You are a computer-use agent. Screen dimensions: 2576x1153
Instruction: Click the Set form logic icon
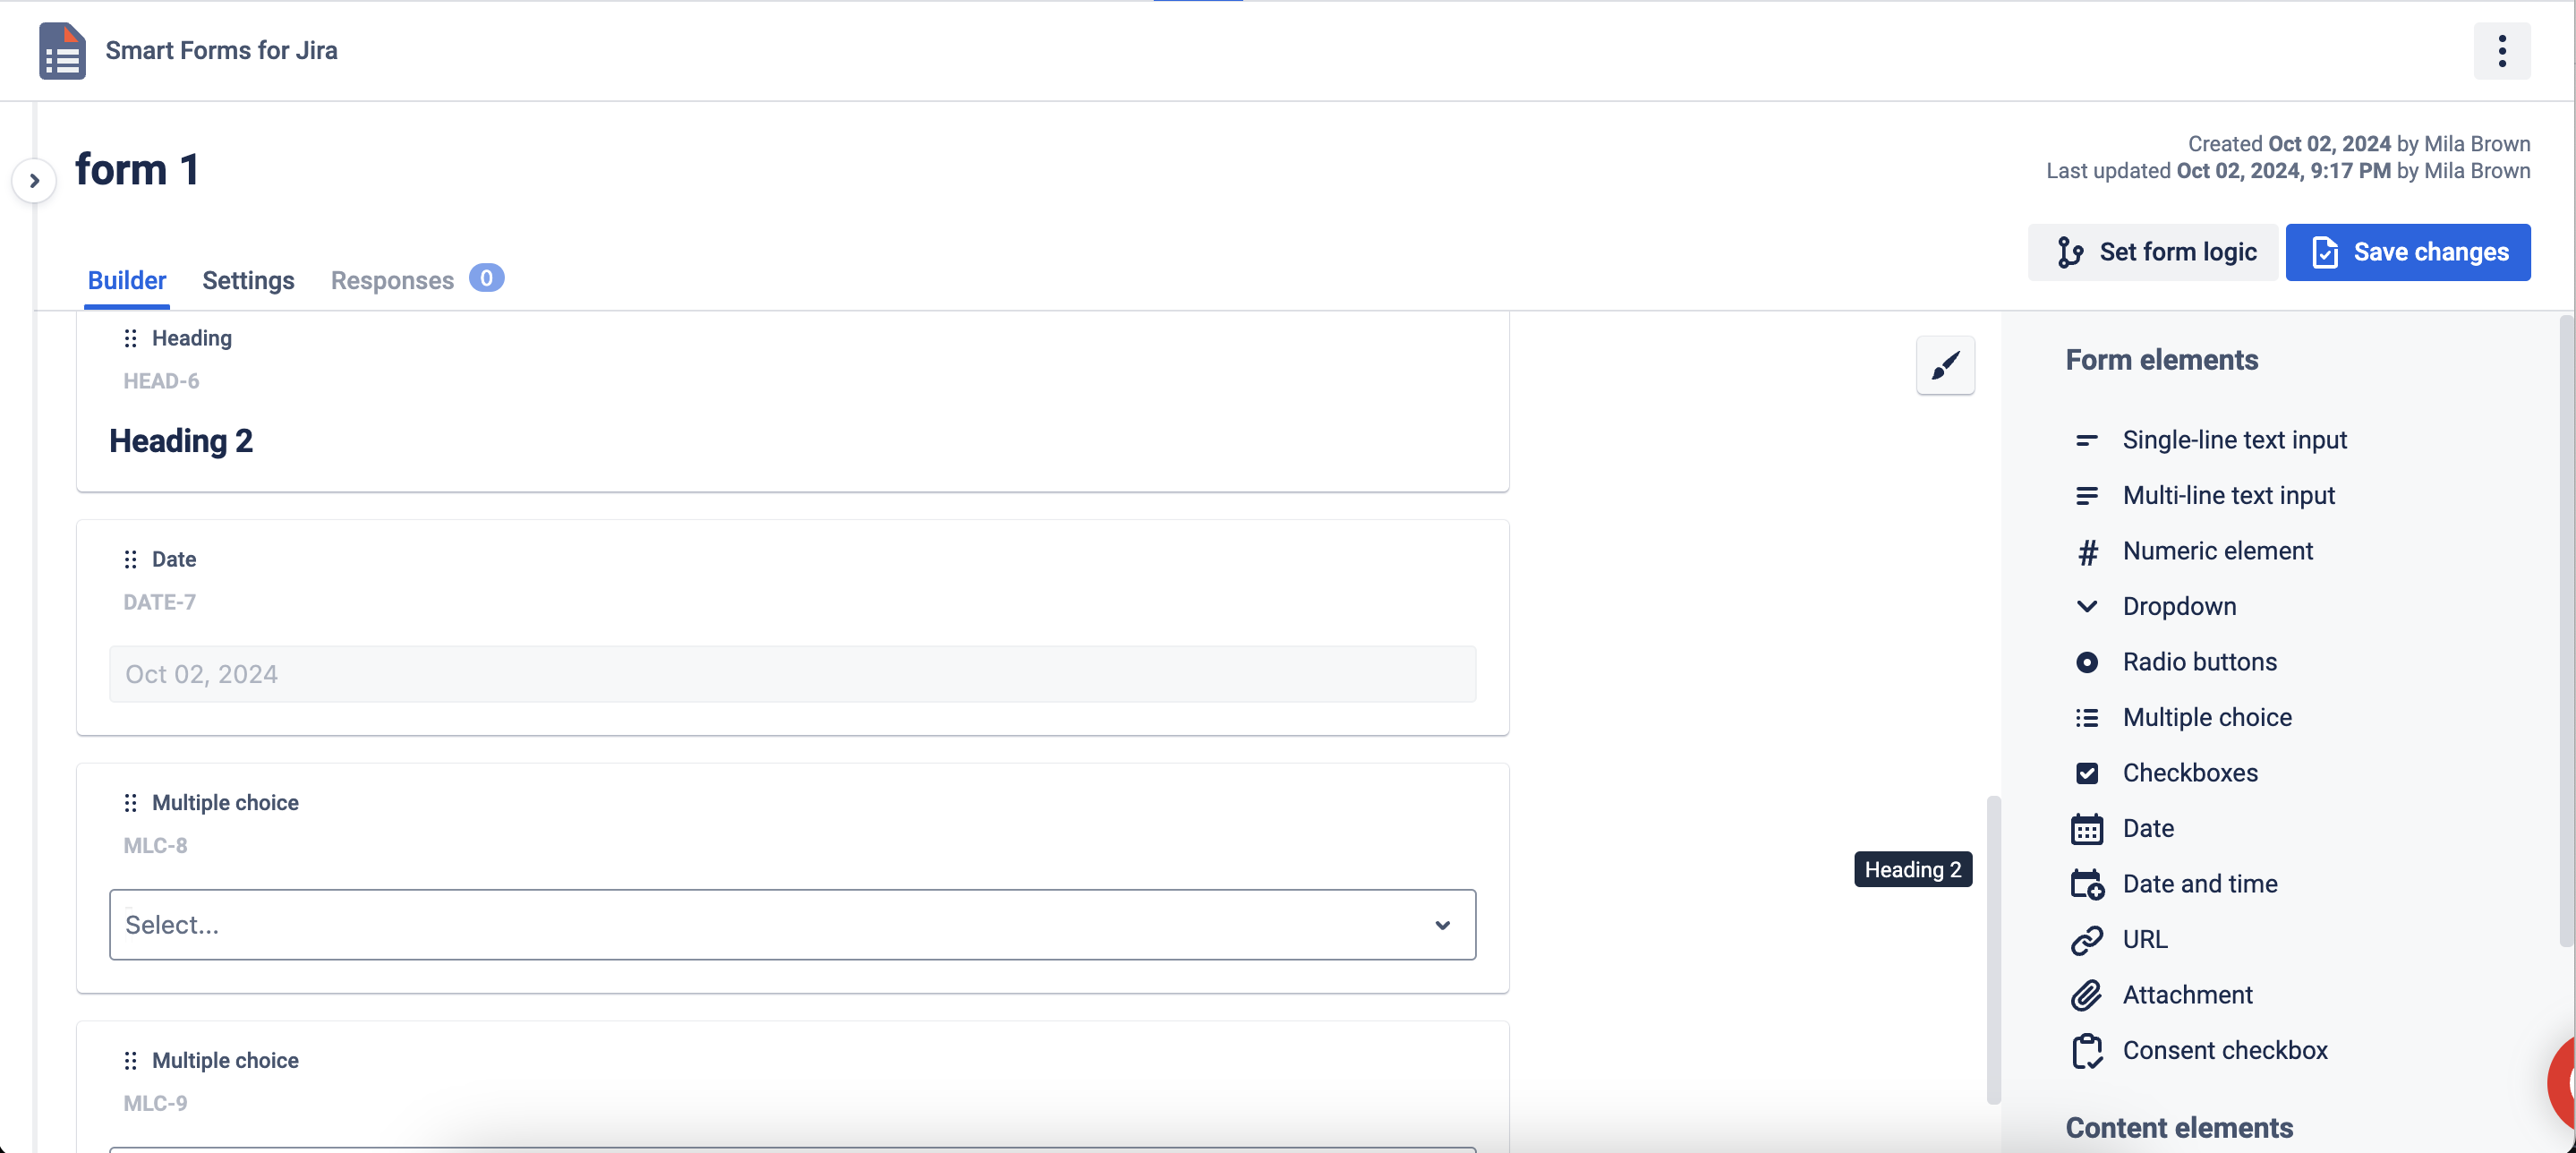(x=2070, y=253)
